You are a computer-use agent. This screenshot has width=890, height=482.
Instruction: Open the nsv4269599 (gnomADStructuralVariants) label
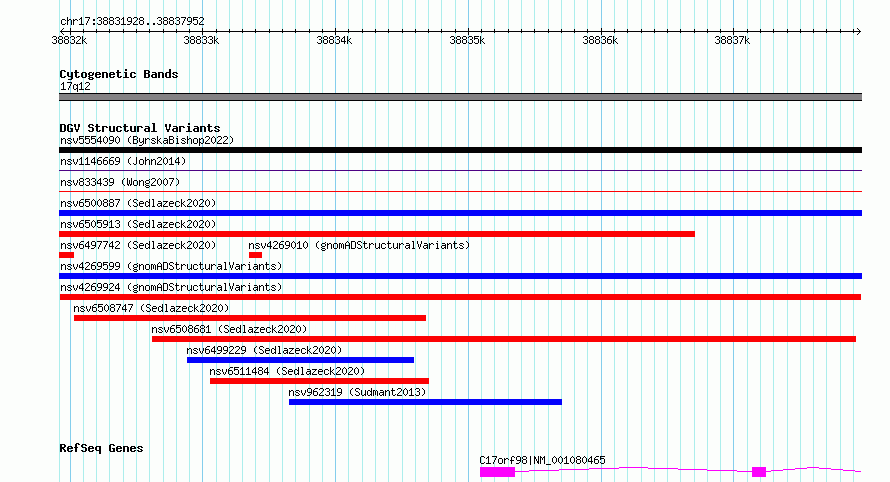(171, 266)
